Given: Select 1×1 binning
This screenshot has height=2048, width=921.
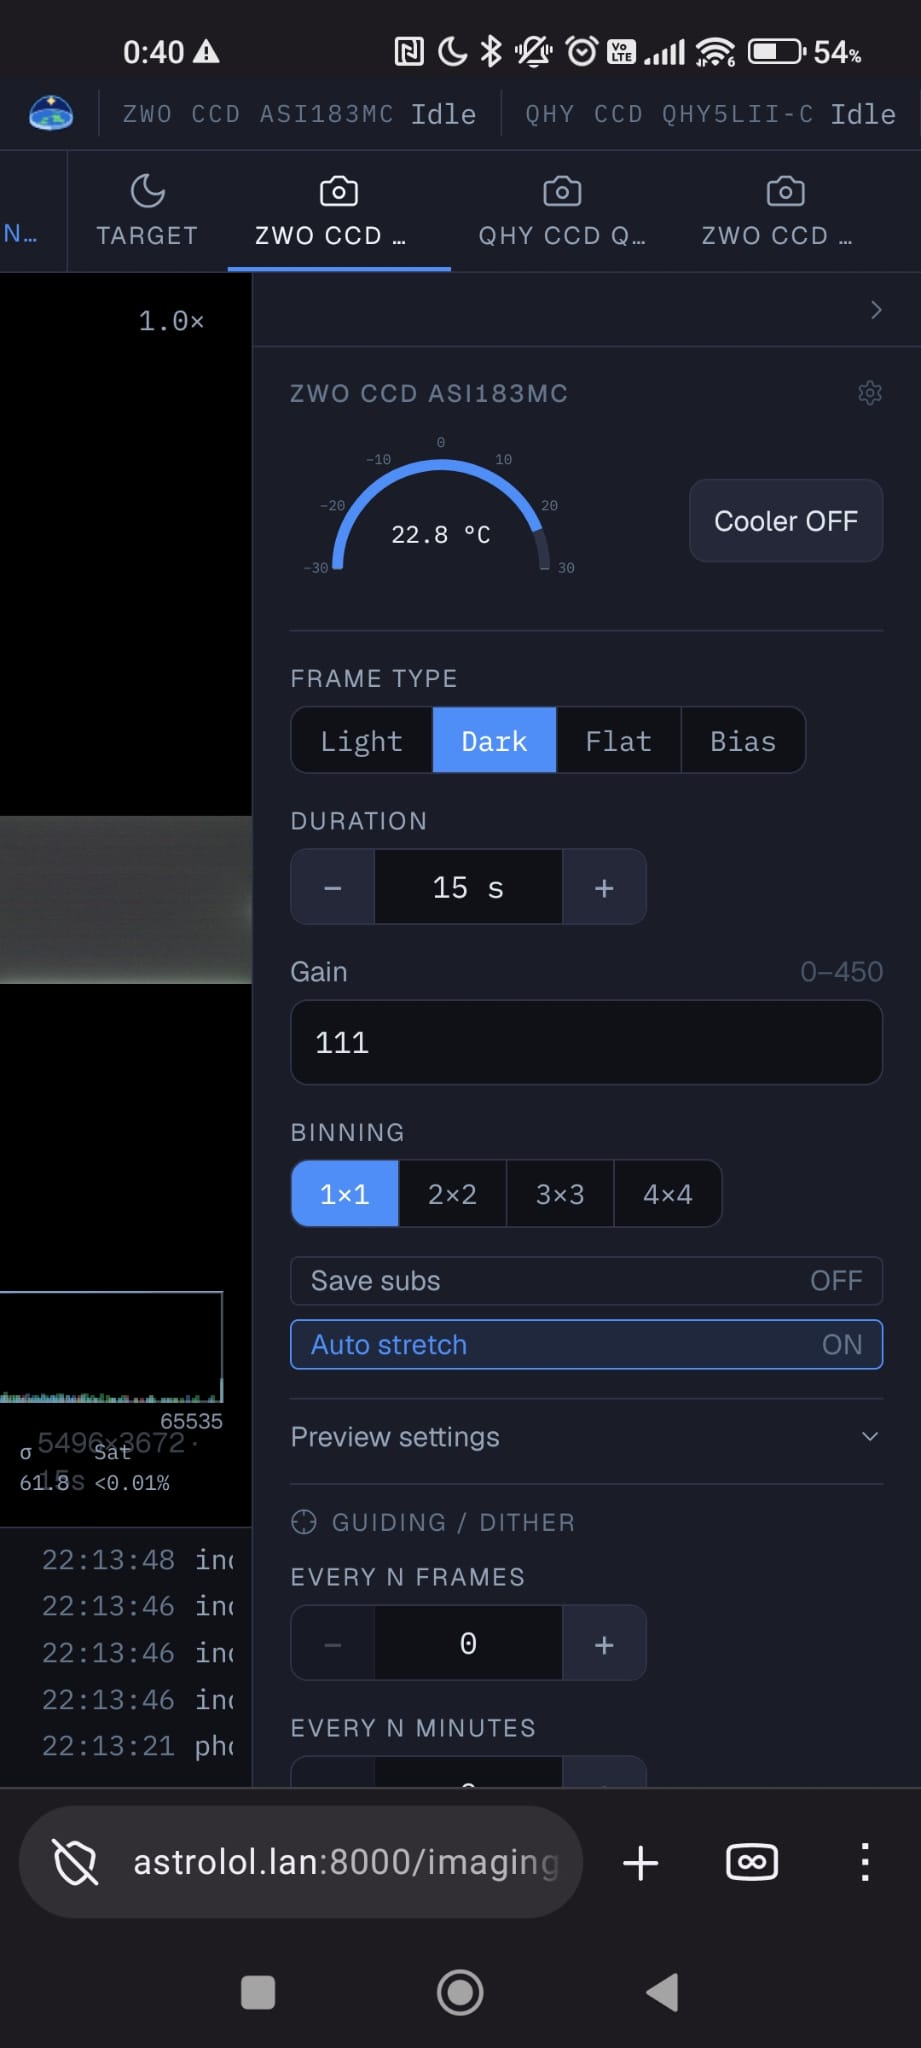Looking at the screenshot, I should [x=345, y=1194].
